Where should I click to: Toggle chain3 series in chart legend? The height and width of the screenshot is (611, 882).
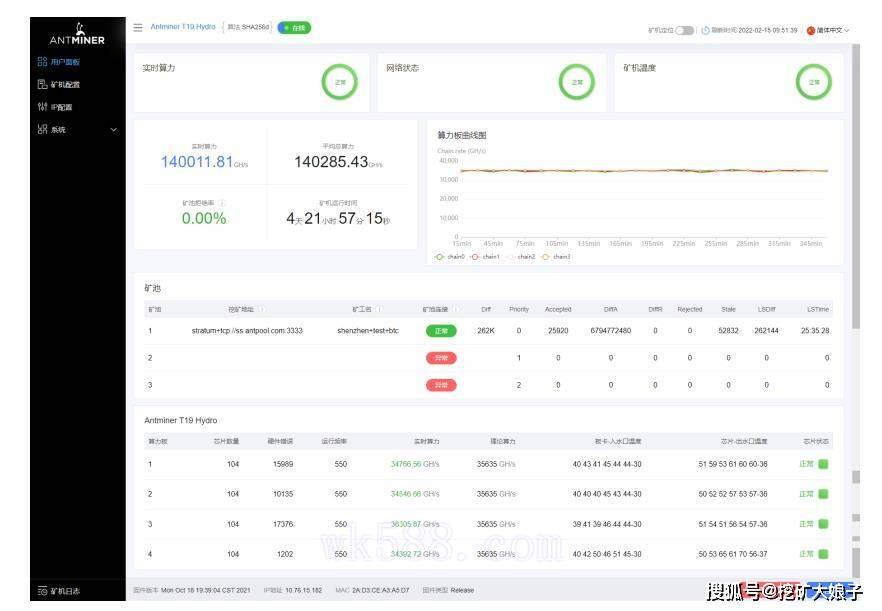pyautogui.click(x=556, y=257)
